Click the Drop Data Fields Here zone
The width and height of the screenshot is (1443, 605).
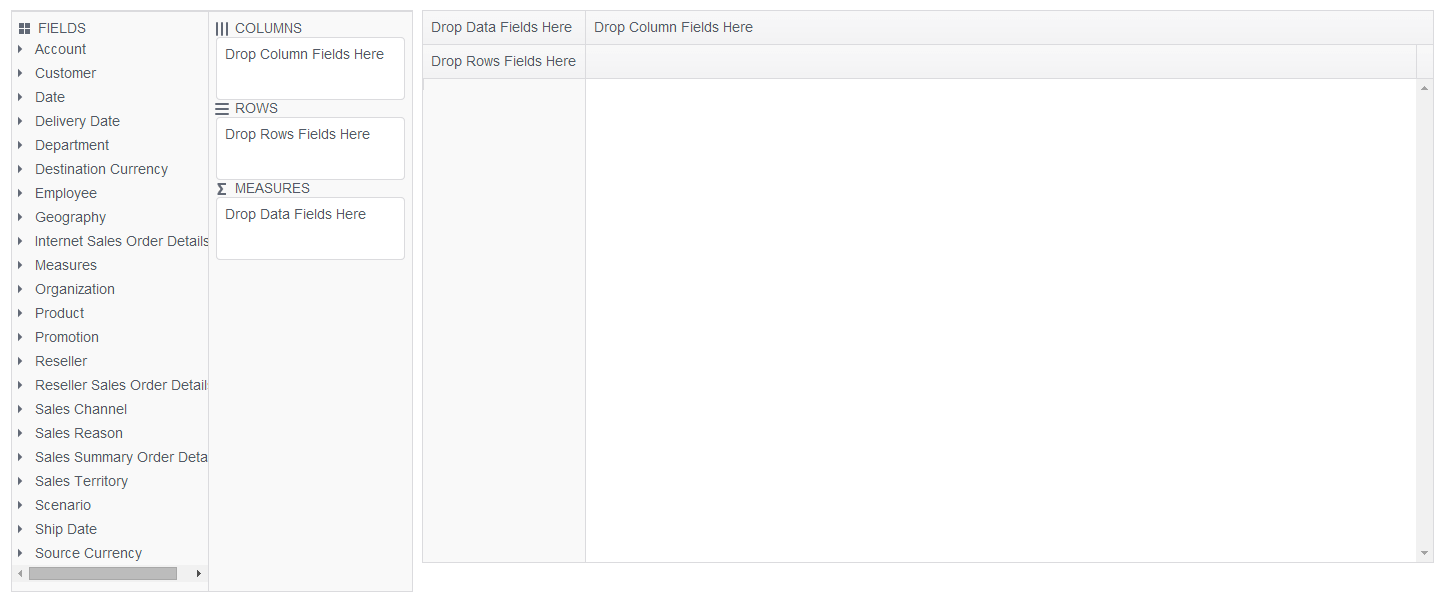[310, 228]
